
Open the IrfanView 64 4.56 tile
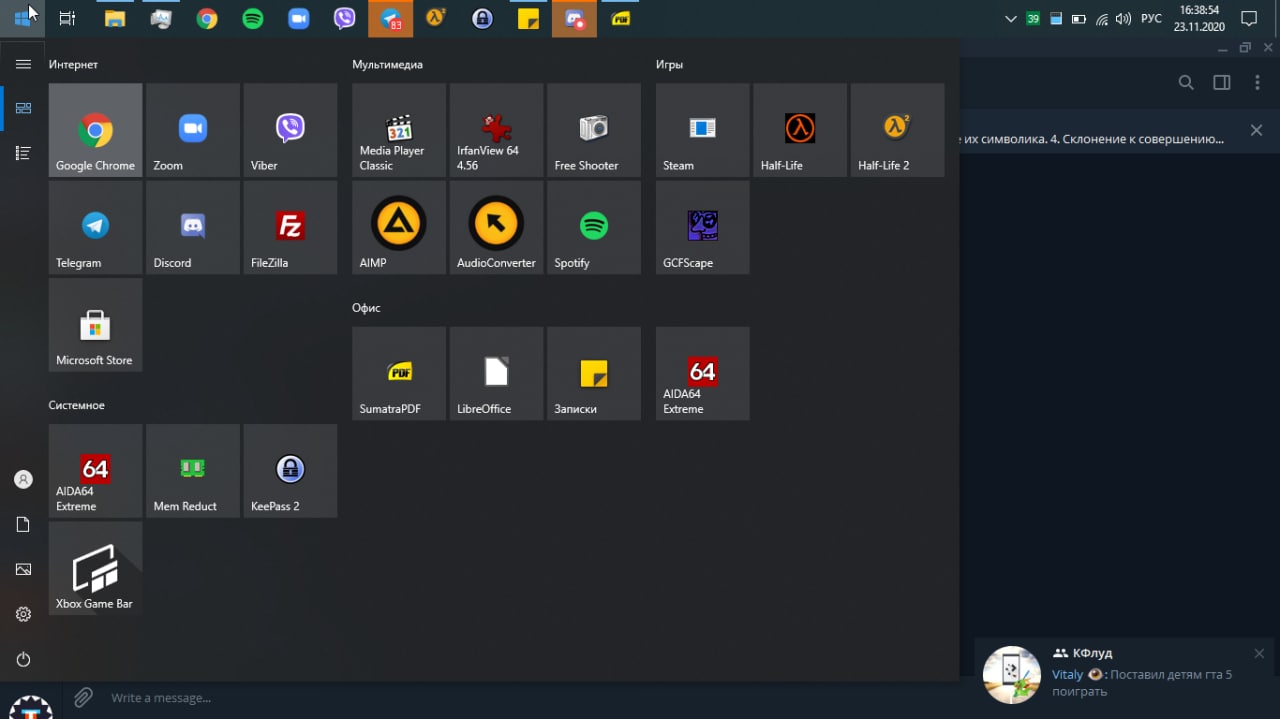497,130
